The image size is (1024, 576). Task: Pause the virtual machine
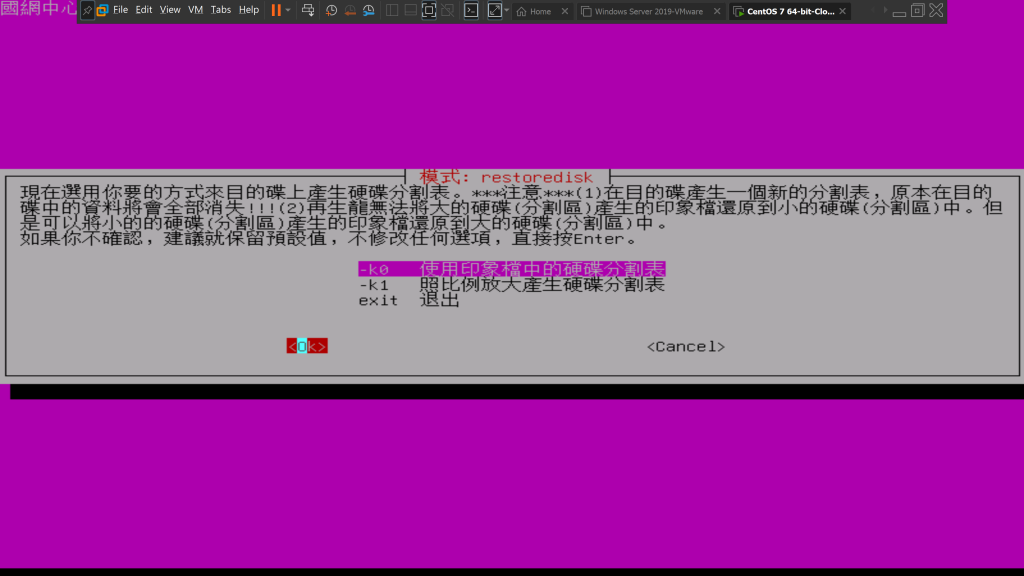275,10
